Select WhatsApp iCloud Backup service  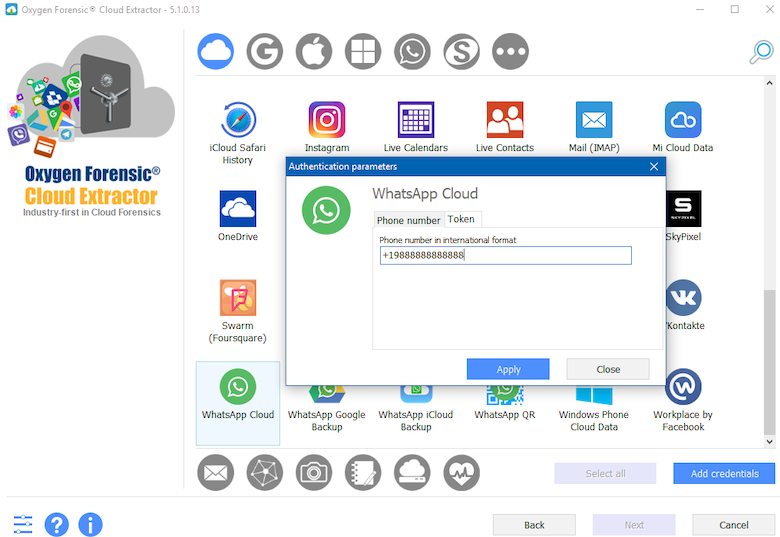coord(416,409)
